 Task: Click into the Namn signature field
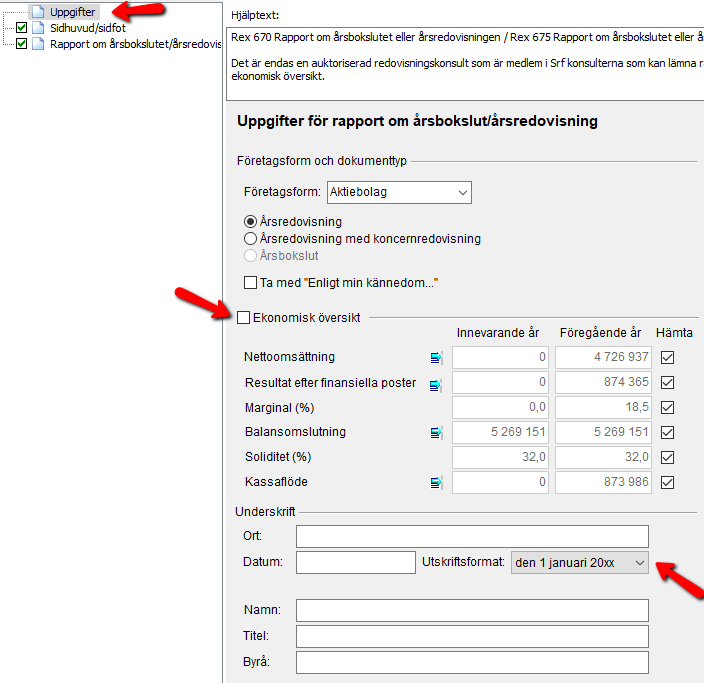[472, 610]
